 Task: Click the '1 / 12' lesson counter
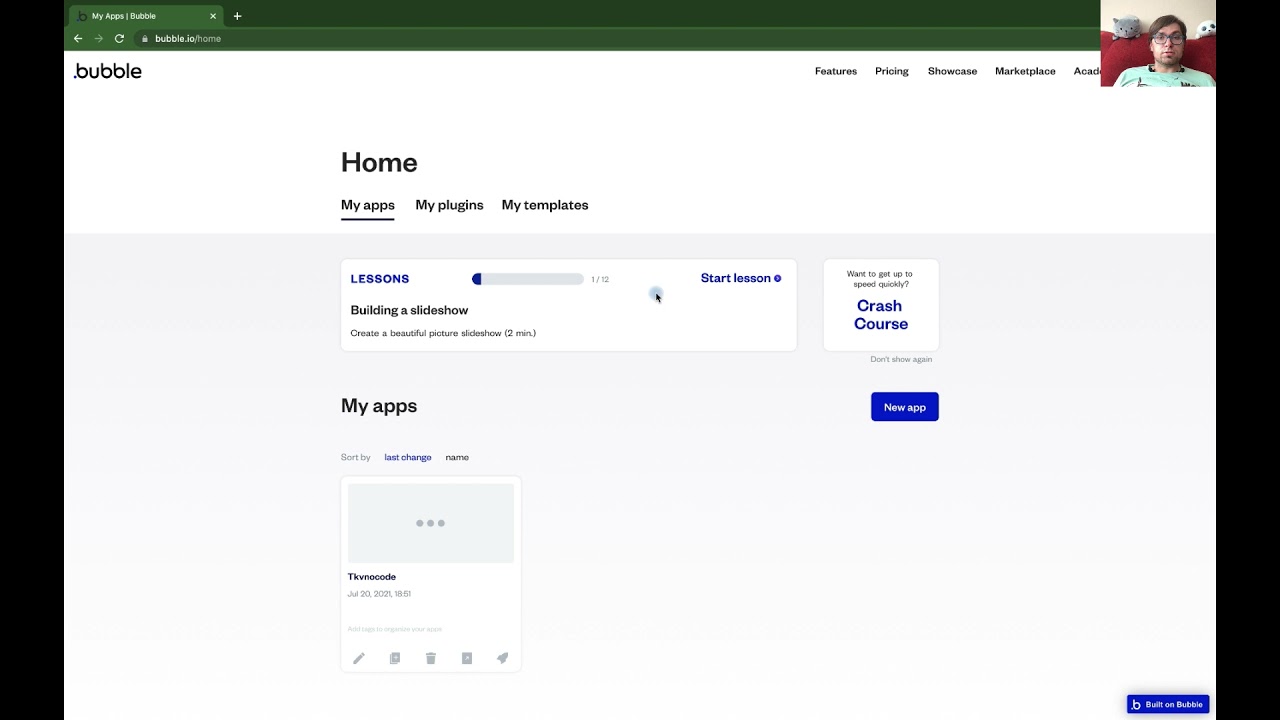click(x=600, y=279)
